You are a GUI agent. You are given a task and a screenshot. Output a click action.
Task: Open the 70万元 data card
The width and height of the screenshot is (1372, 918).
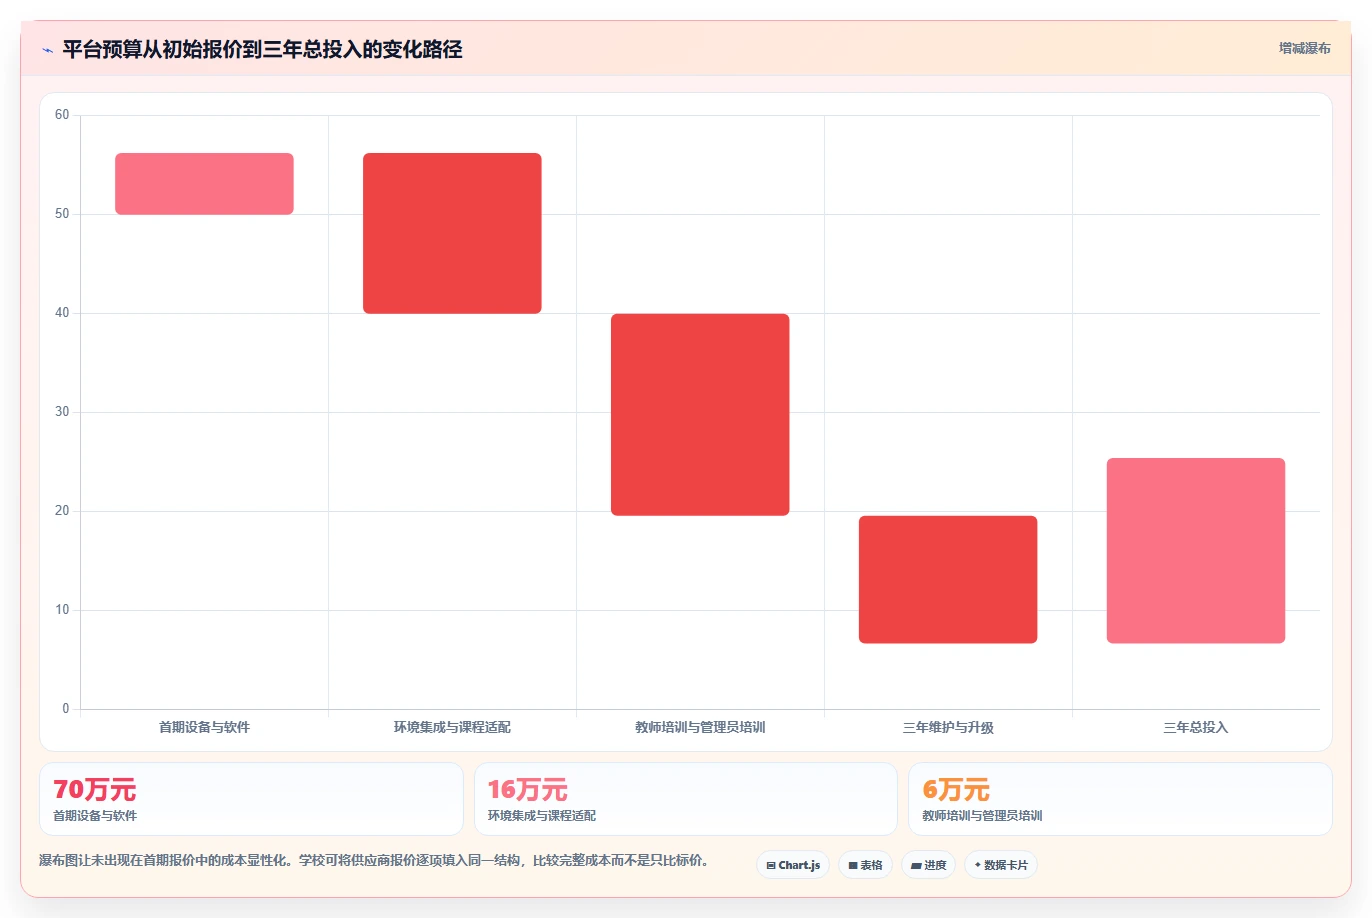pos(251,799)
